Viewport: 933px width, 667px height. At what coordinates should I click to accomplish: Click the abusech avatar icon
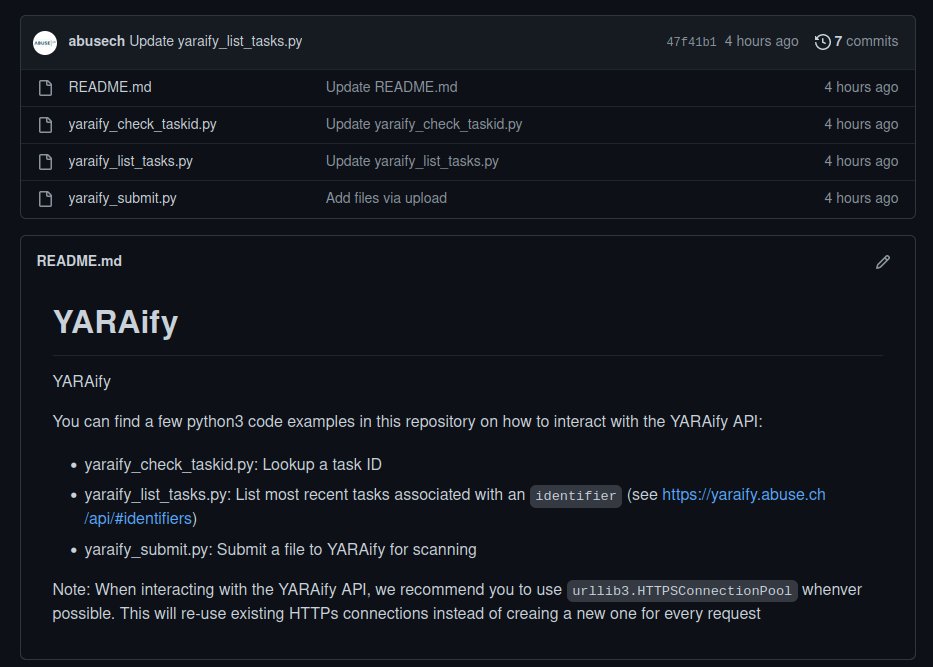point(44,41)
